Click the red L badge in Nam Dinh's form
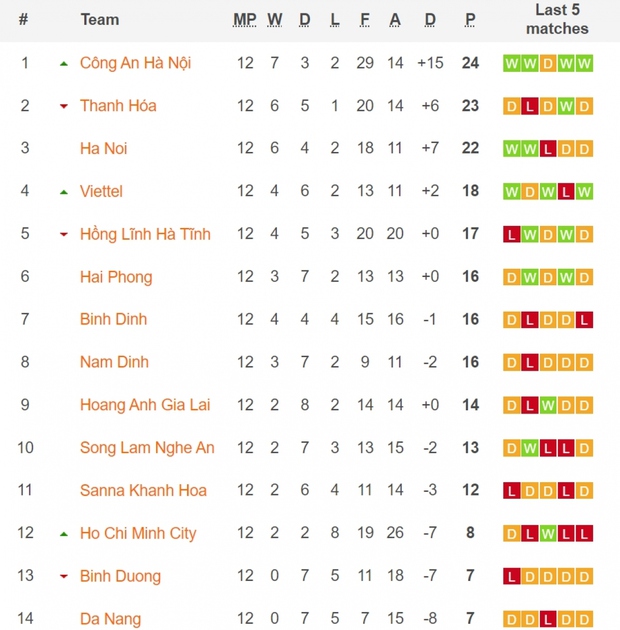The height and width of the screenshot is (630, 620). tap(530, 363)
